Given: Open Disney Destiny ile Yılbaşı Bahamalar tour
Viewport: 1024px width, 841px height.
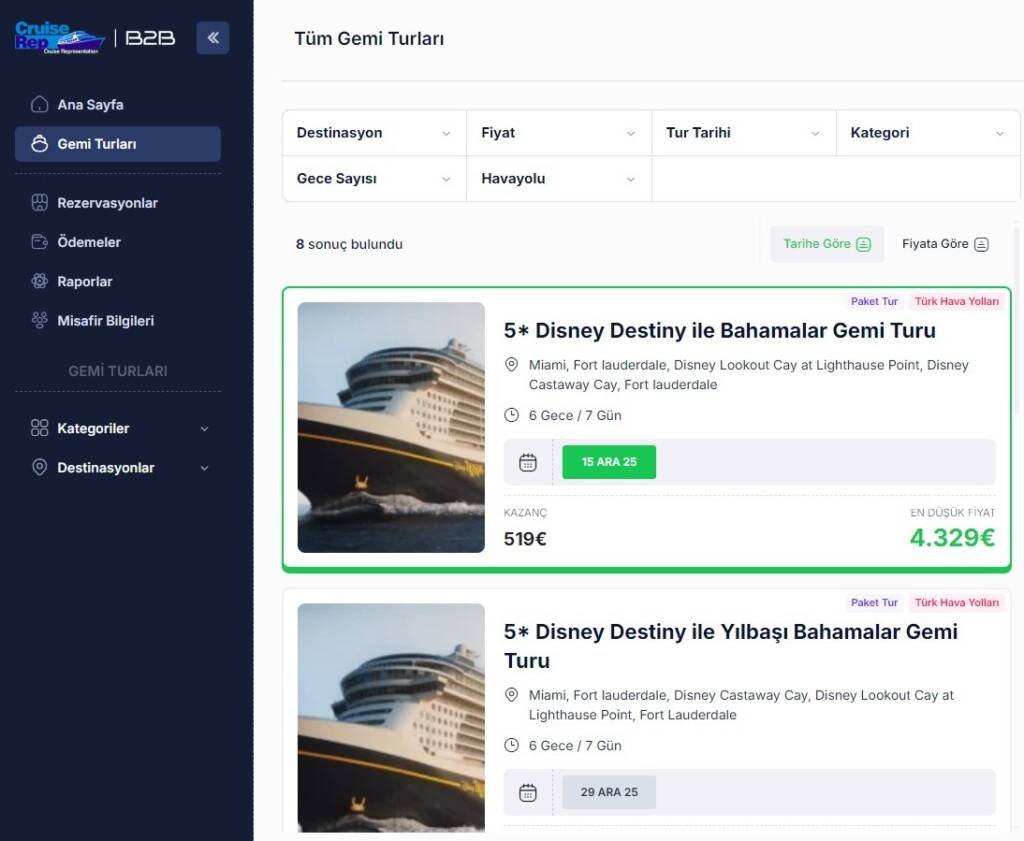Looking at the screenshot, I should pos(731,646).
